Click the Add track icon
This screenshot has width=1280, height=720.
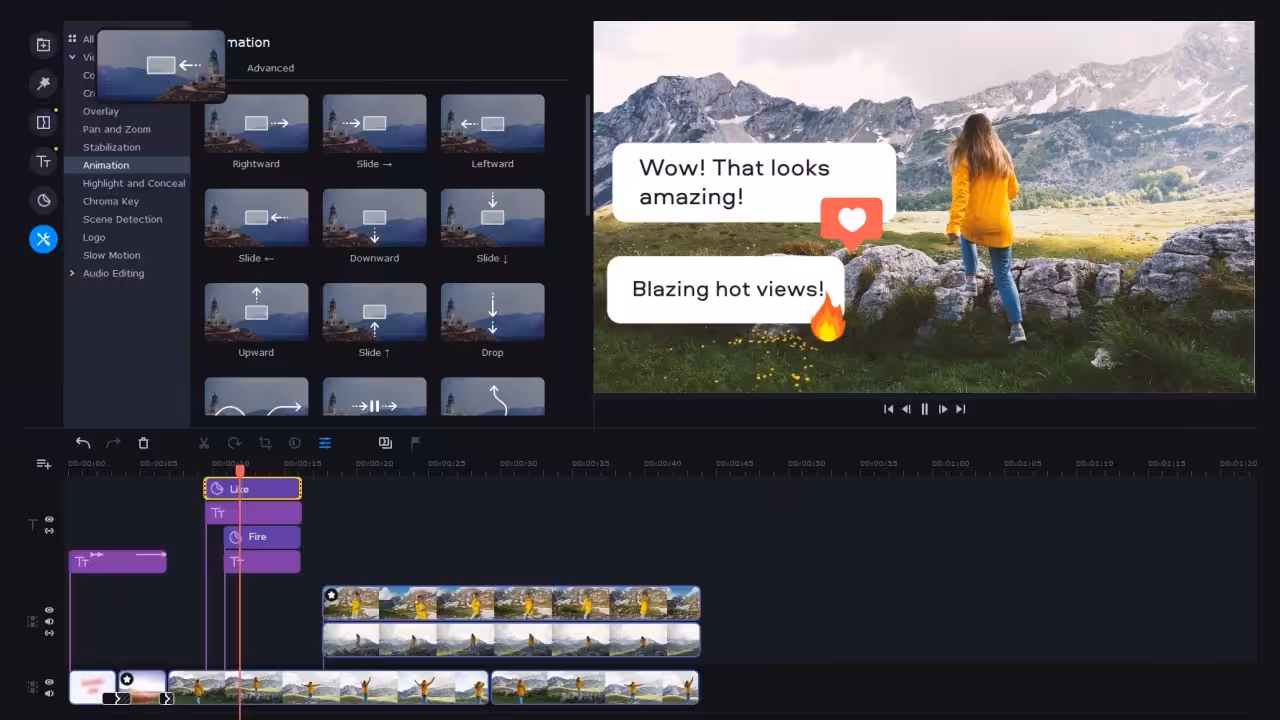pos(44,464)
